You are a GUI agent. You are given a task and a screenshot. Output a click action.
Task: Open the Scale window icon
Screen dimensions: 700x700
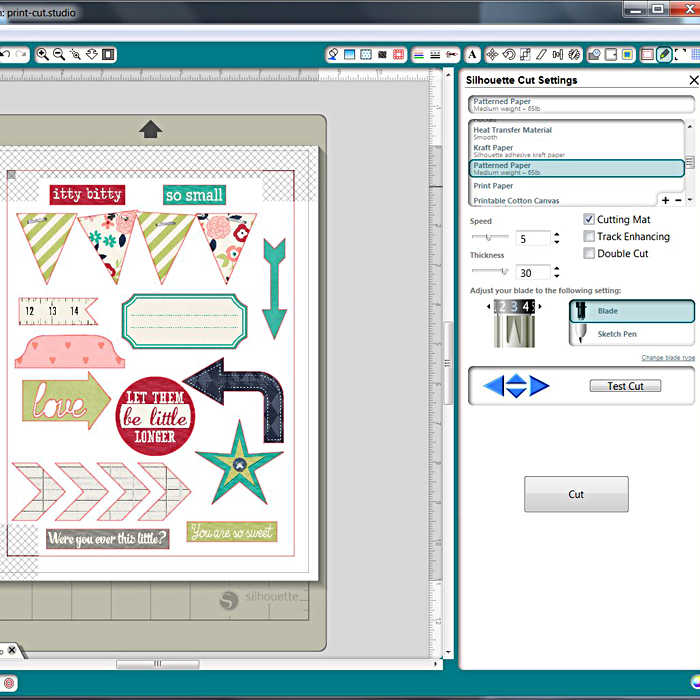point(525,54)
